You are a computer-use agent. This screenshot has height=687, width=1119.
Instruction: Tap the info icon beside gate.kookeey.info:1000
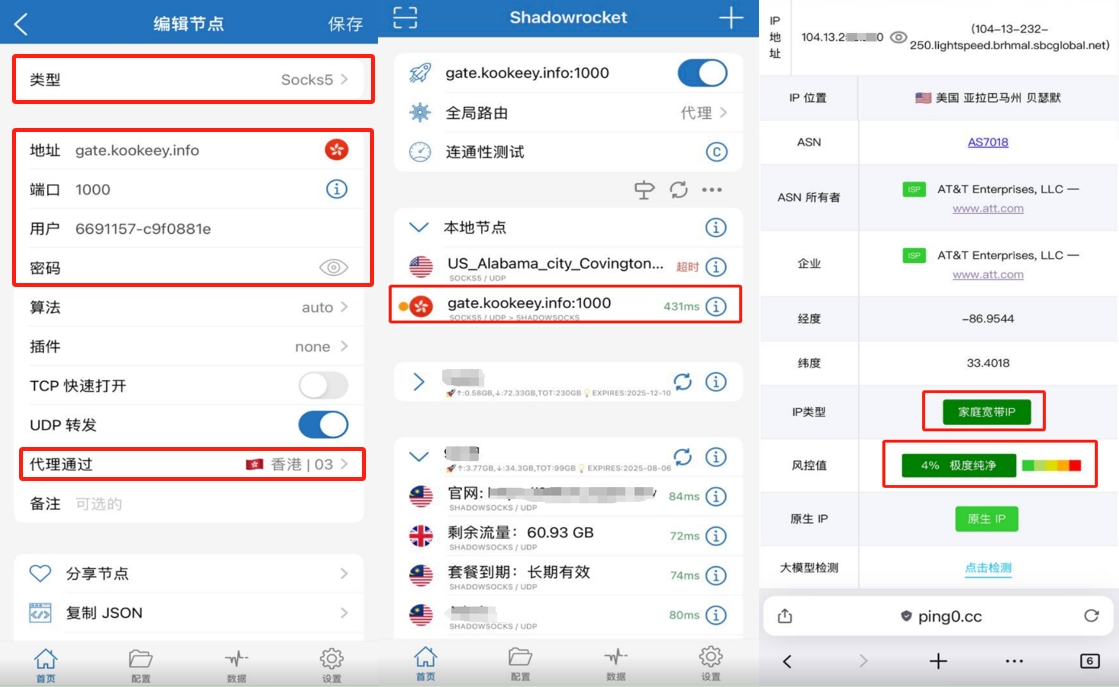(716, 304)
